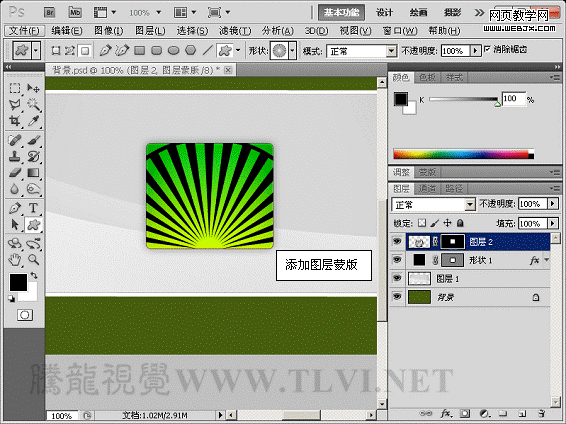Select the Horizontal Type tool

click(34, 208)
